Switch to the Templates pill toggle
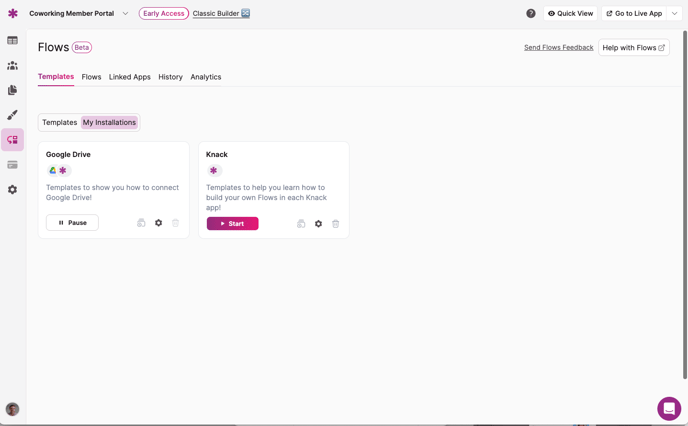The height and width of the screenshot is (426, 688). 60,122
